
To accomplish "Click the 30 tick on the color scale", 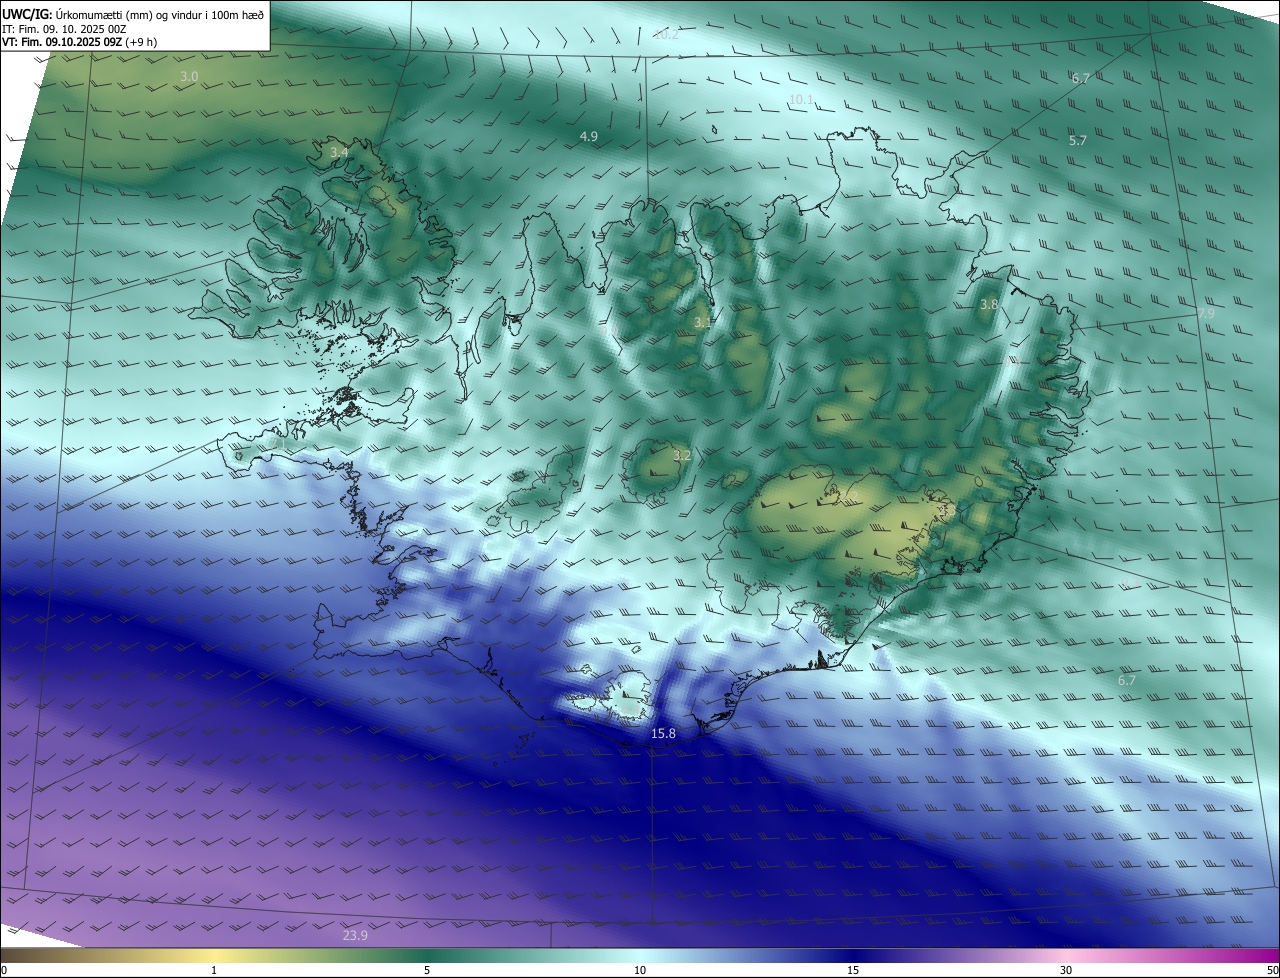I will pos(1066,970).
